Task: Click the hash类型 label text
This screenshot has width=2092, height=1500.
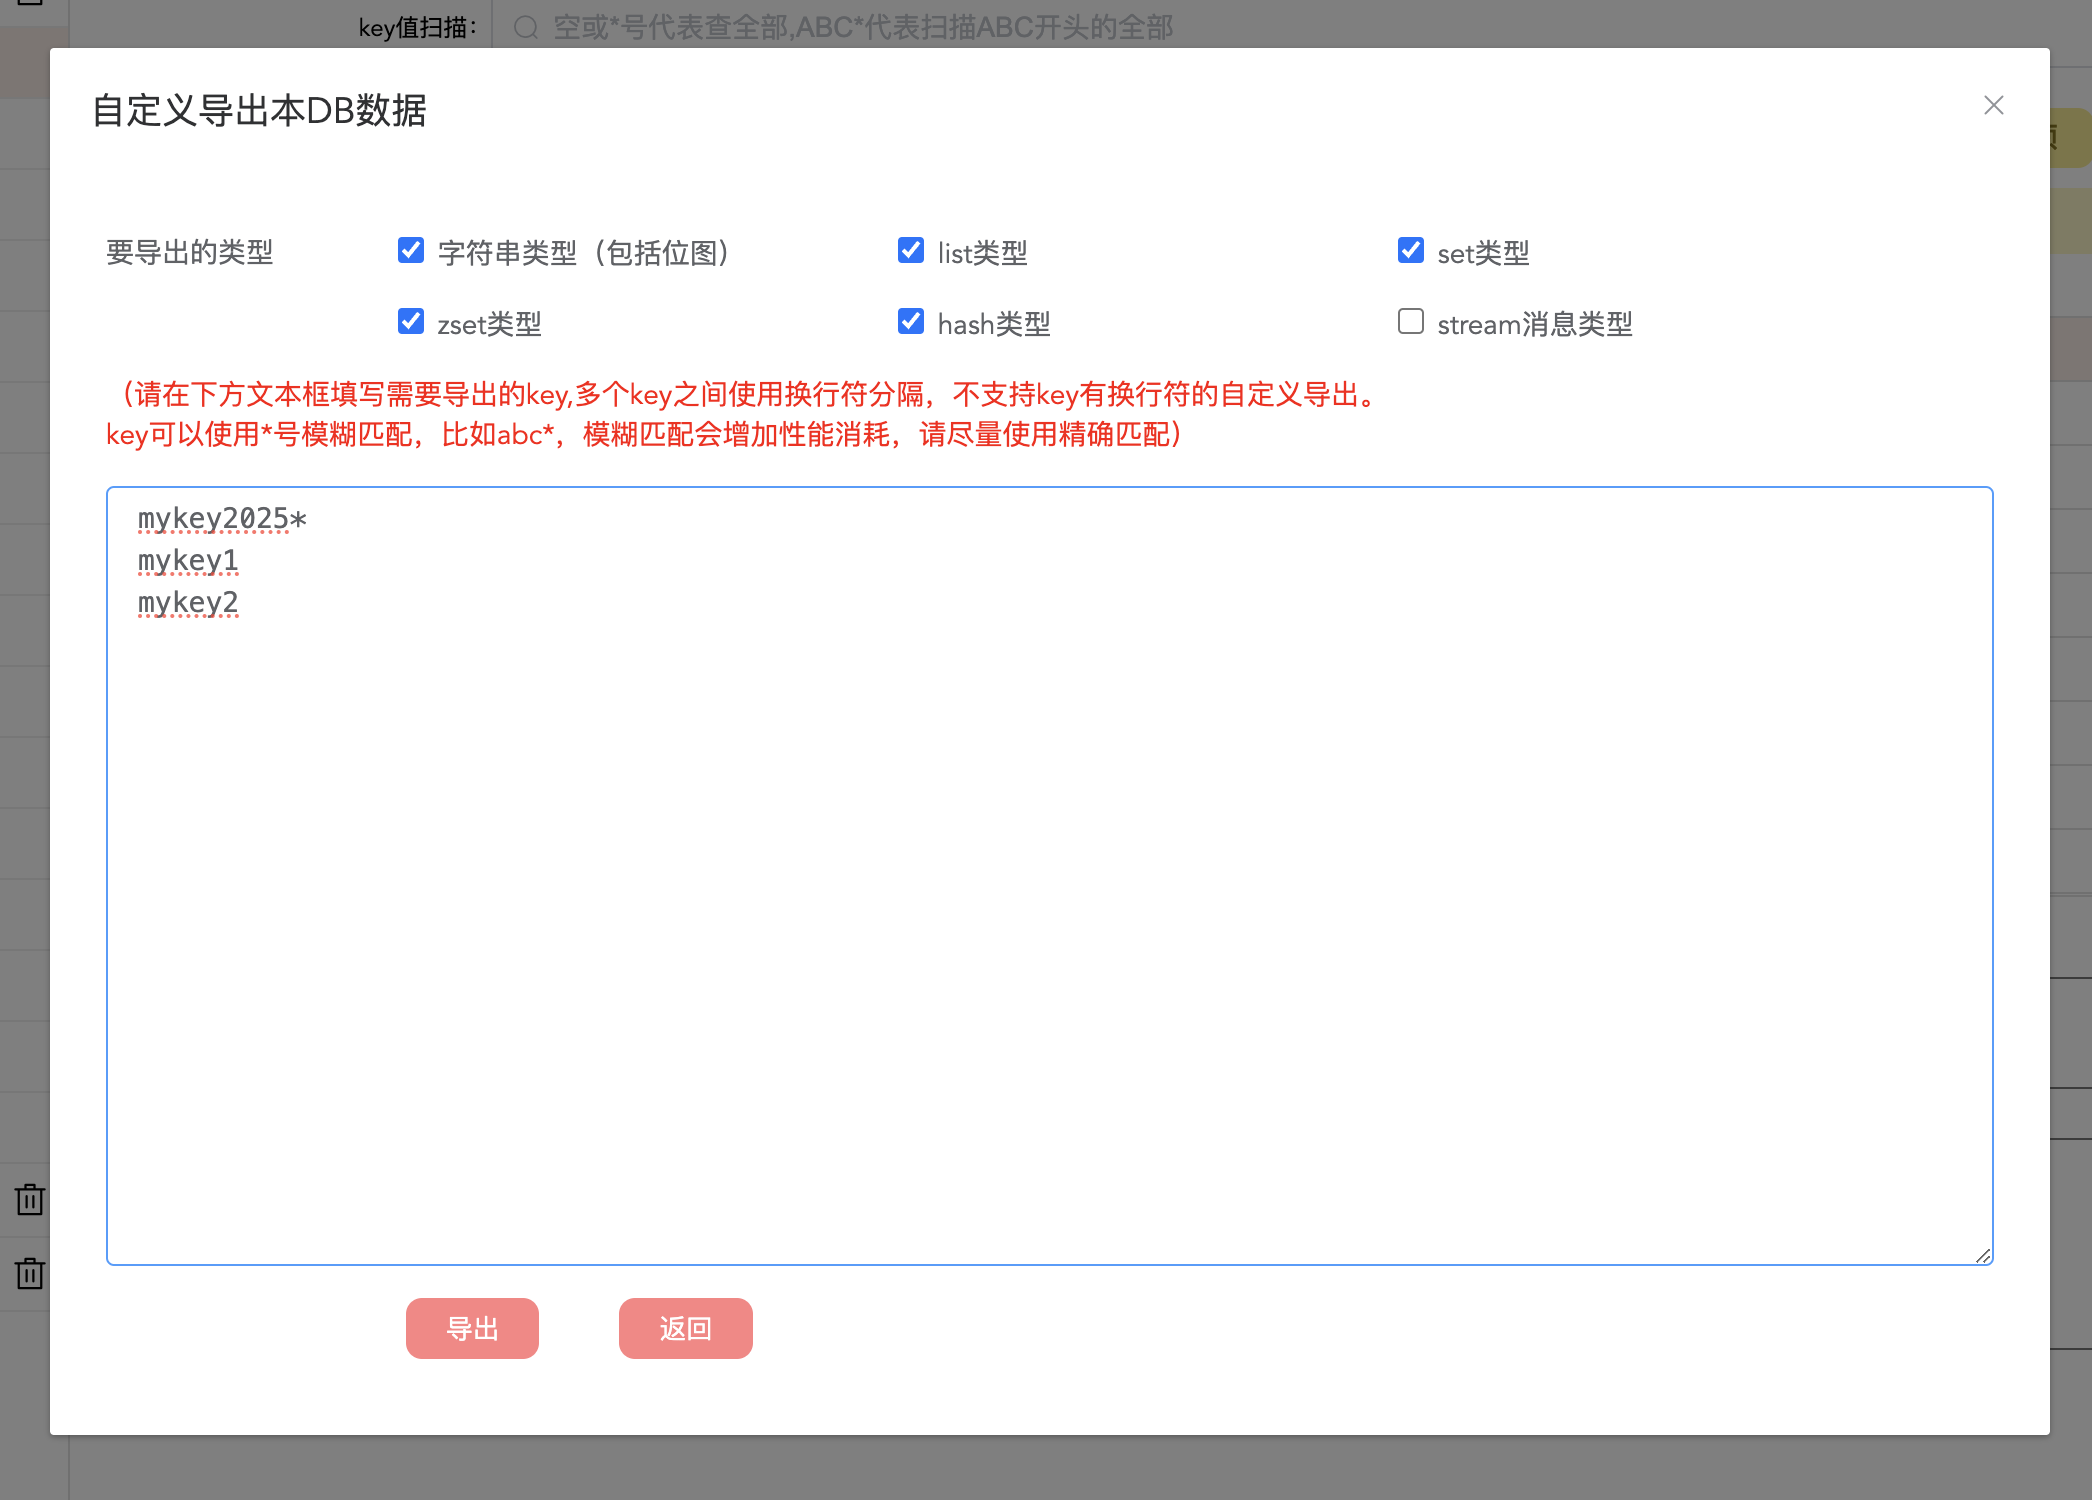Action: click(x=993, y=324)
